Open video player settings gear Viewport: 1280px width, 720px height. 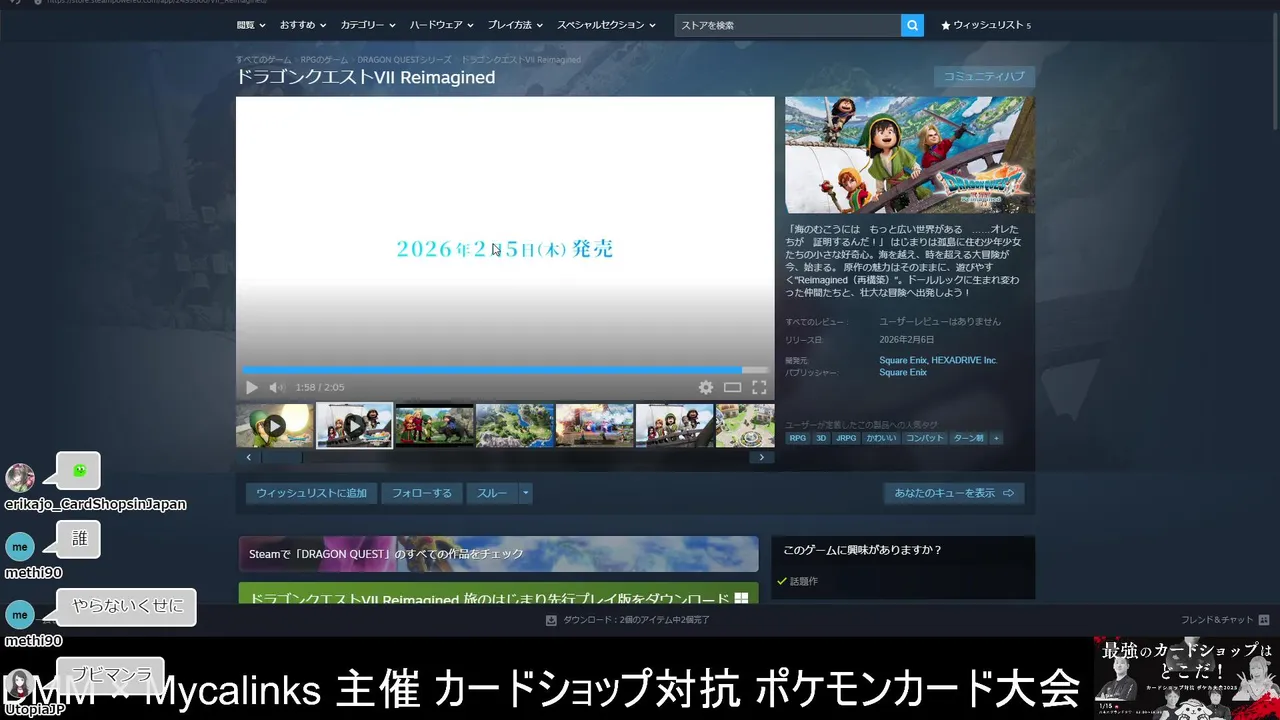[x=706, y=387]
